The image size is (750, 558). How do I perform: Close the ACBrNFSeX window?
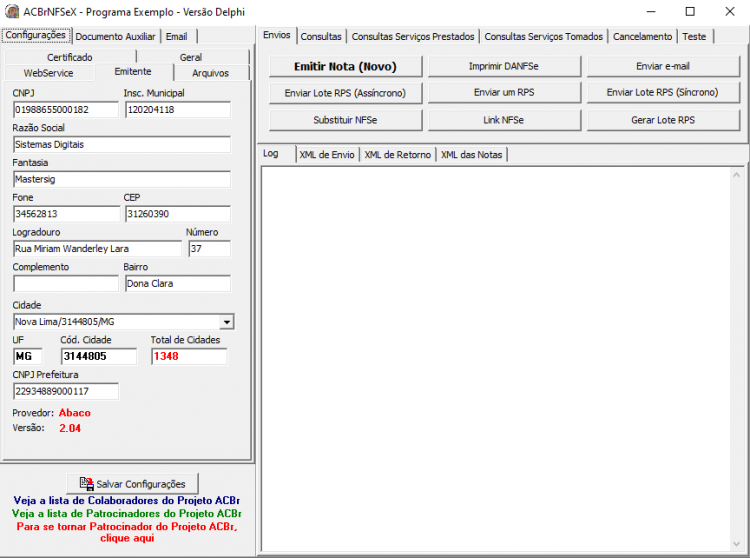[x=729, y=11]
